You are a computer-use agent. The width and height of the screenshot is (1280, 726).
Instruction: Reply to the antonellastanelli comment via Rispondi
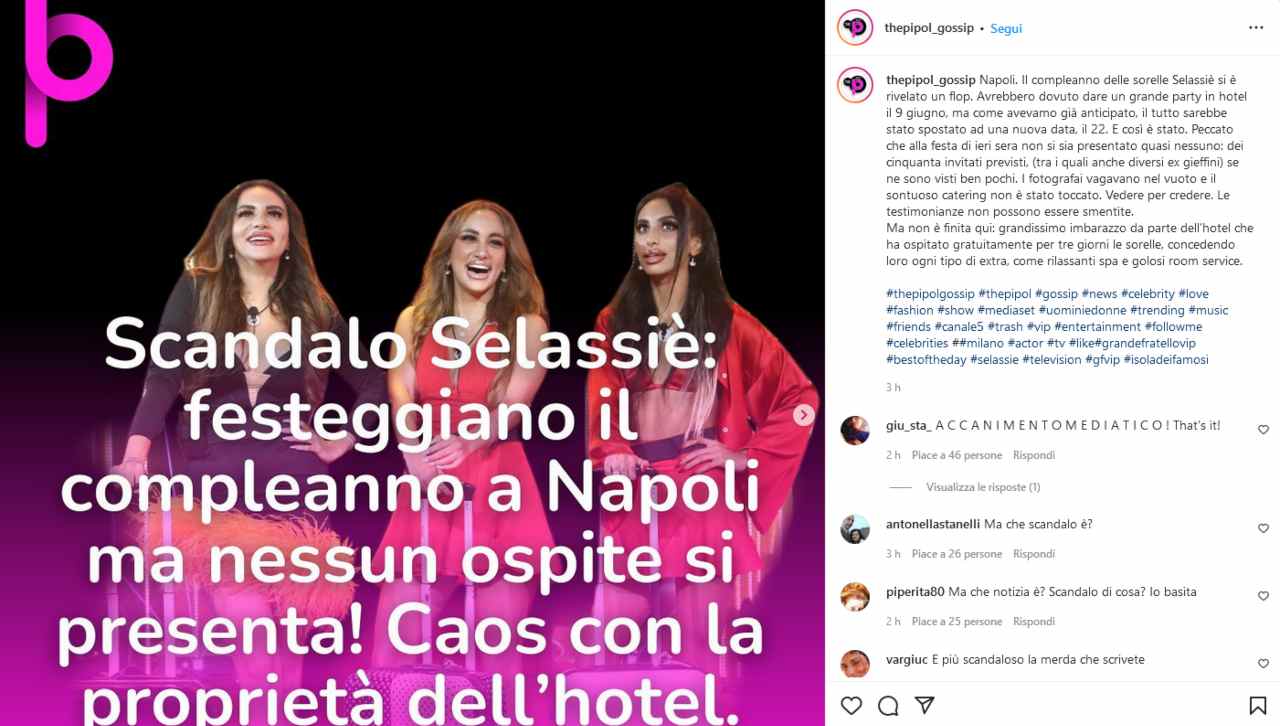[1034, 554]
